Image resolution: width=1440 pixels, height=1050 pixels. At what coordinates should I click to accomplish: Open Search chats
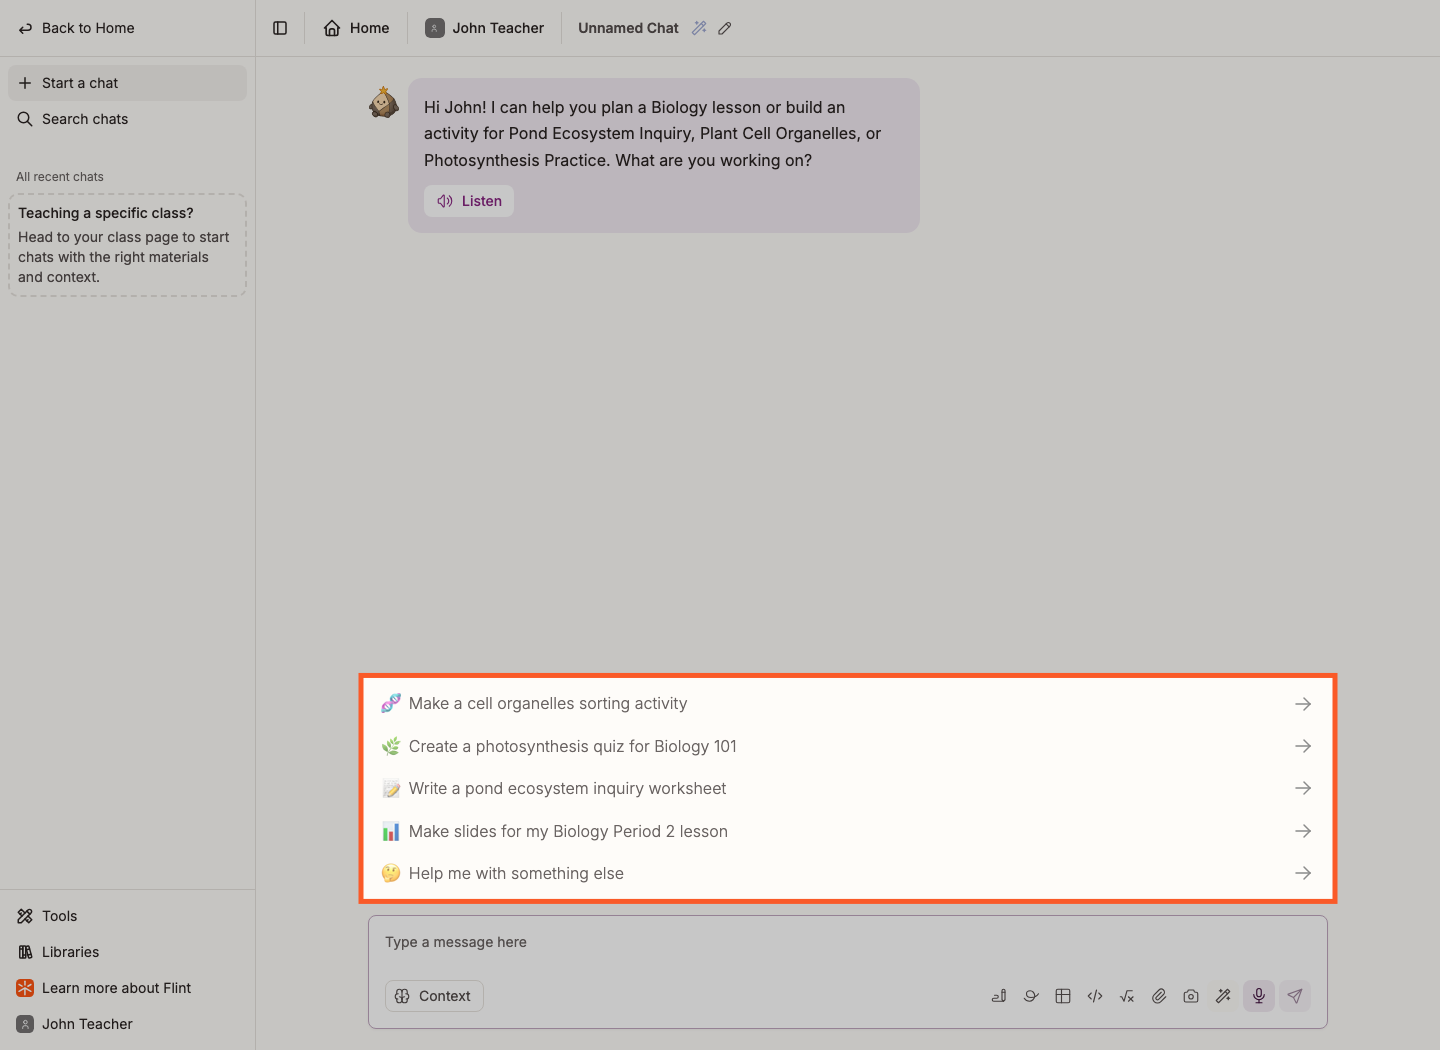[x=127, y=119]
